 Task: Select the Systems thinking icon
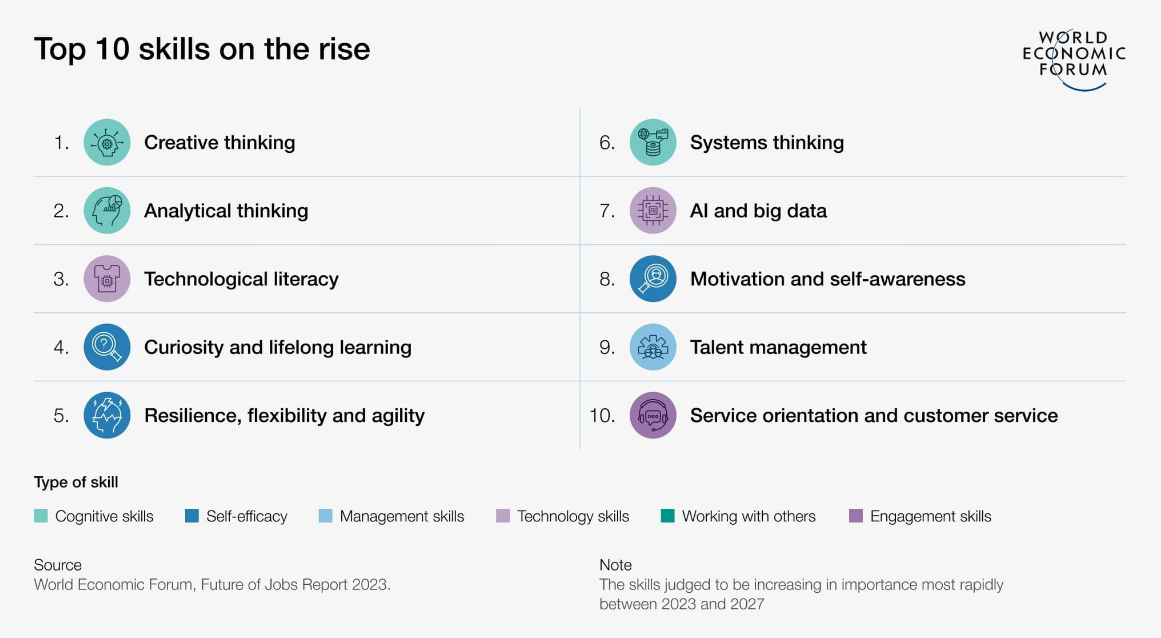click(653, 142)
